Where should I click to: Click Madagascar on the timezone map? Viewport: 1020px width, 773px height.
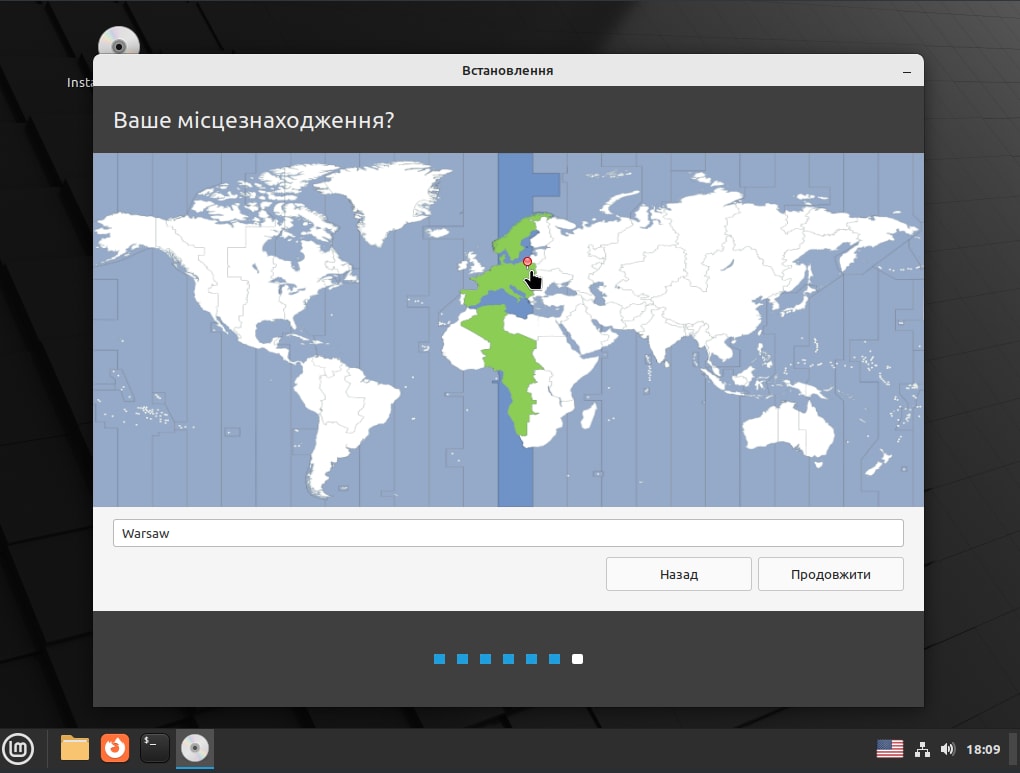pyautogui.click(x=588, y=416)
